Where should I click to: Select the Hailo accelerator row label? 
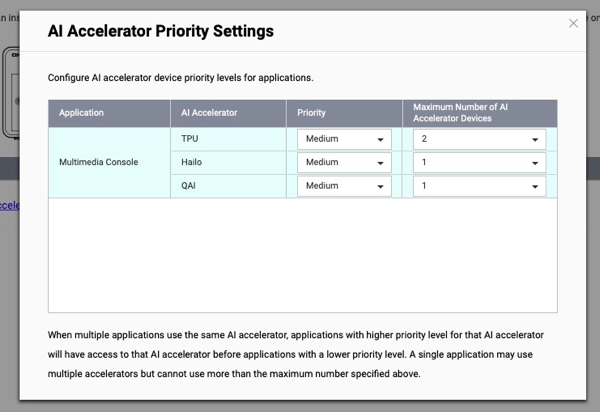[192, 162]
